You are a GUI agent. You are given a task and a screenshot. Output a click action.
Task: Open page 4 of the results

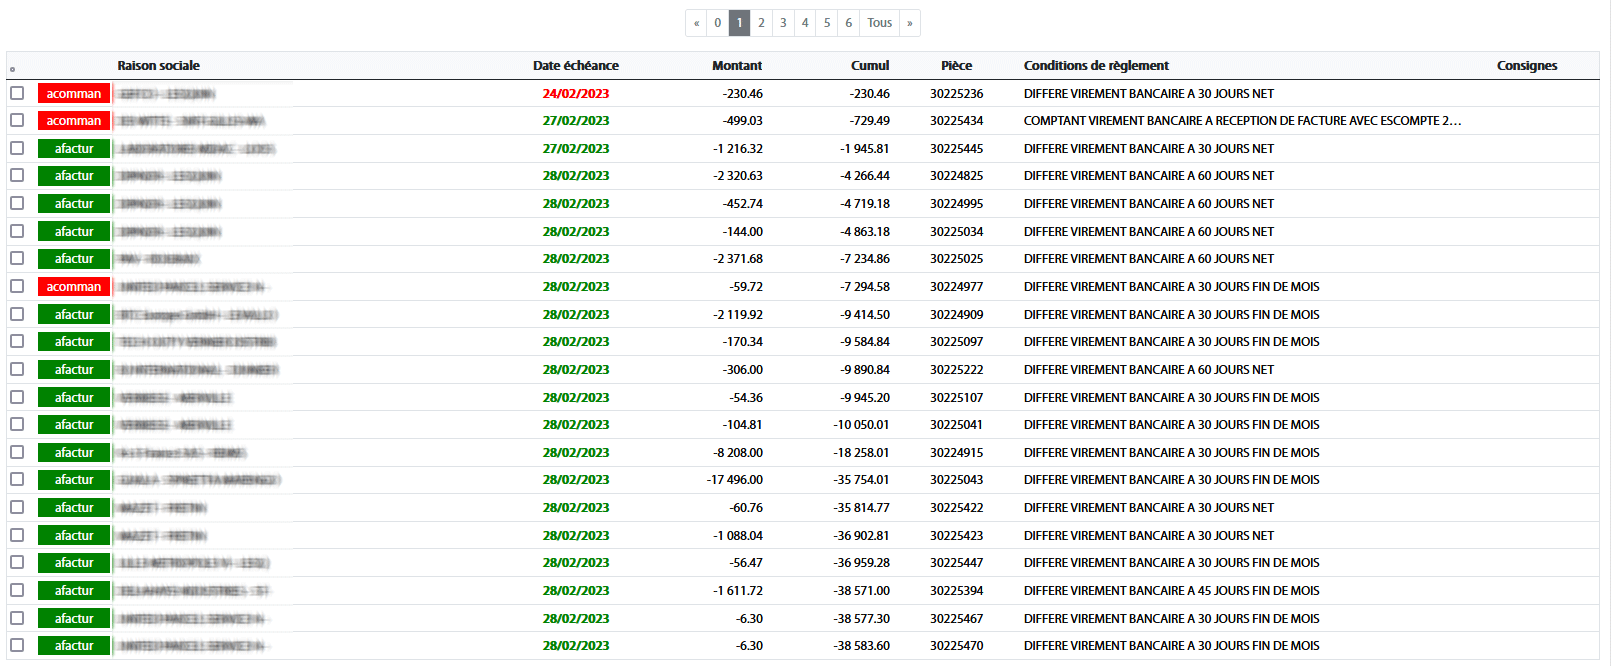[x=805, y=23]
